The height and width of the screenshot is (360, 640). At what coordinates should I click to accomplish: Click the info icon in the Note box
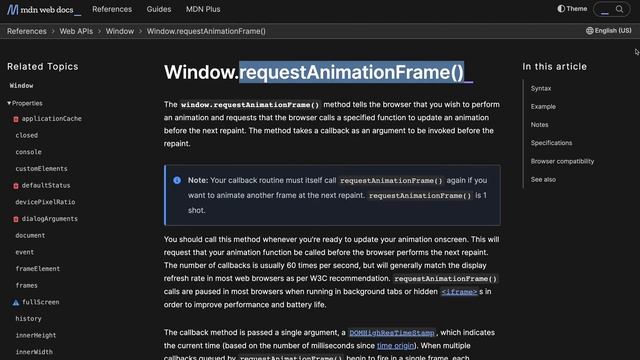tap(177, 180)
